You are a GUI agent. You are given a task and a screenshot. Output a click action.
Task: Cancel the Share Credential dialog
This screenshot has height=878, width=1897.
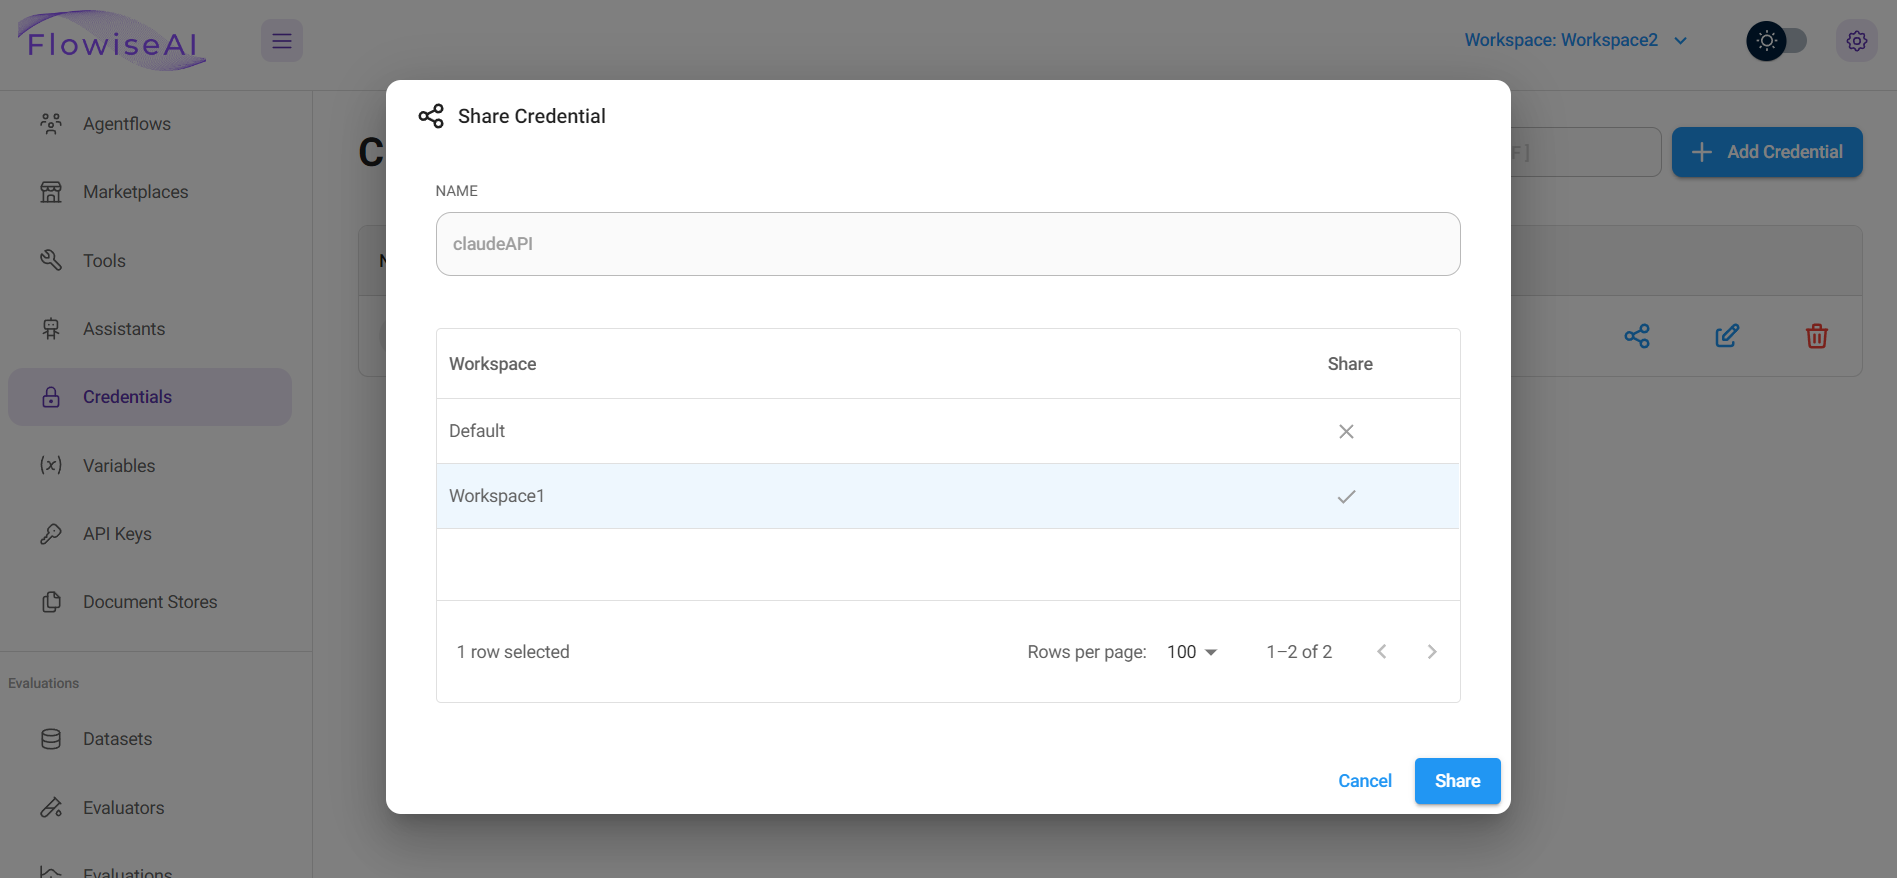pyautogui.click(x=1364, y=781)
